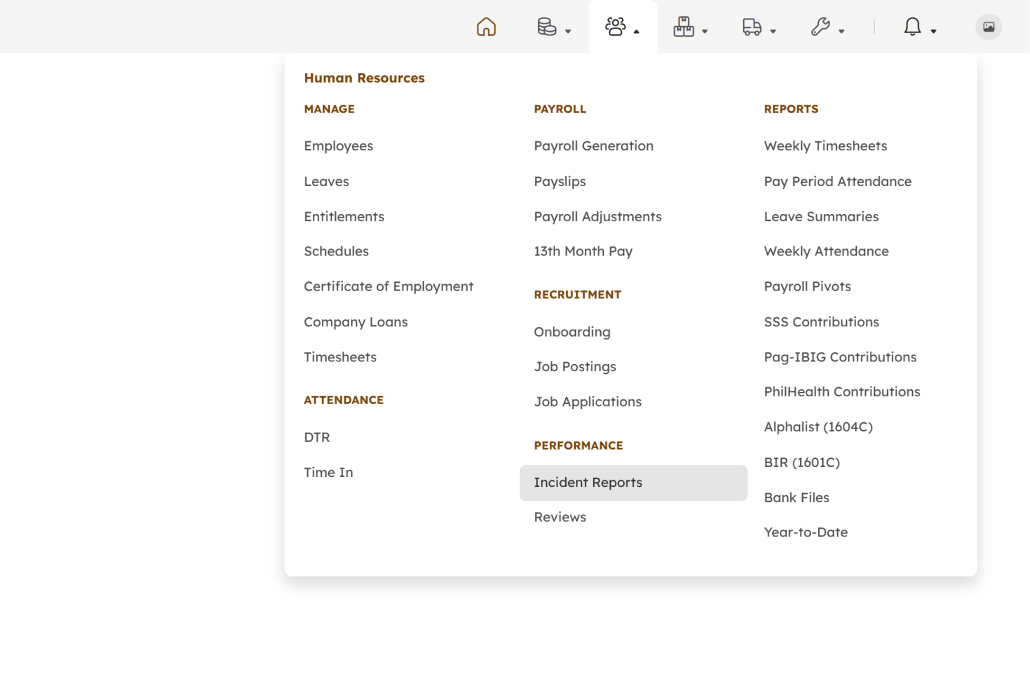Open PhilHealth Contributions report

click(x=842, y=392)
